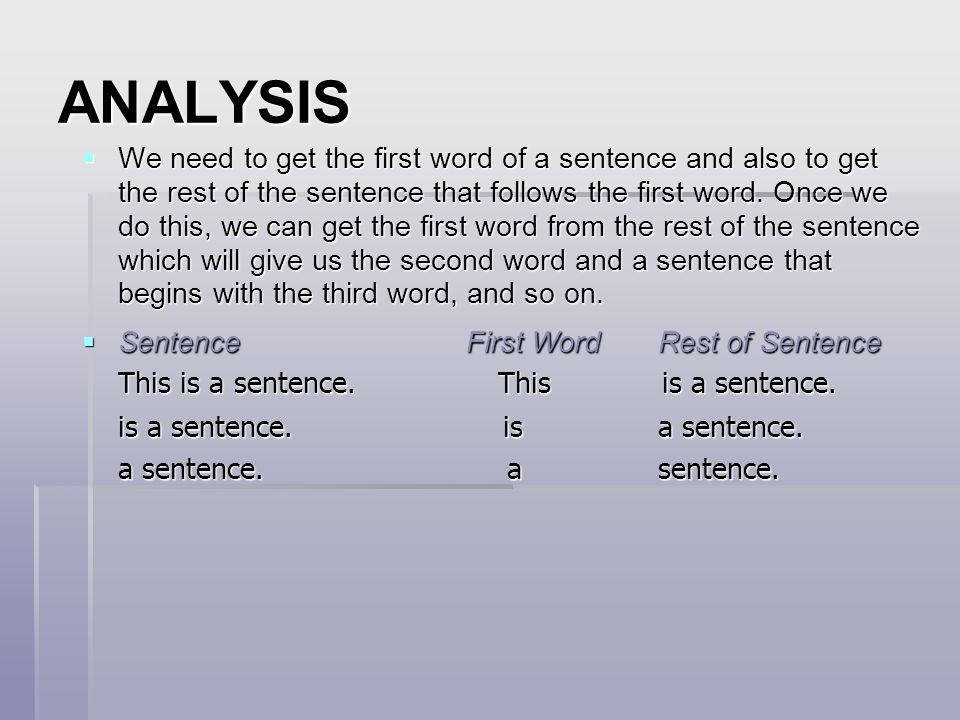Click the line starting 'do this, we can get'

(519, 227)
